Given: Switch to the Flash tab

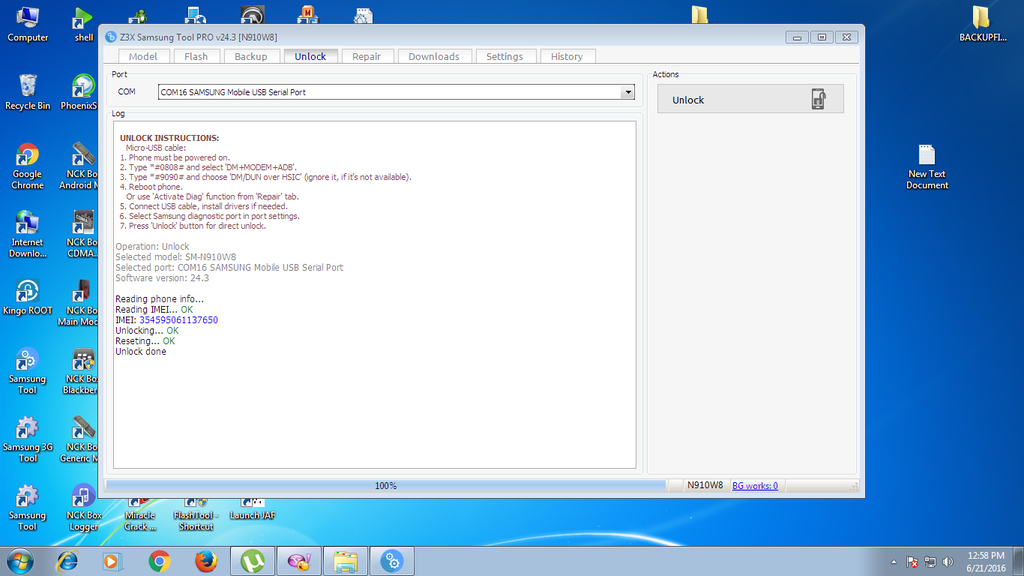Looking at the screenshot, I should (196, 57).
